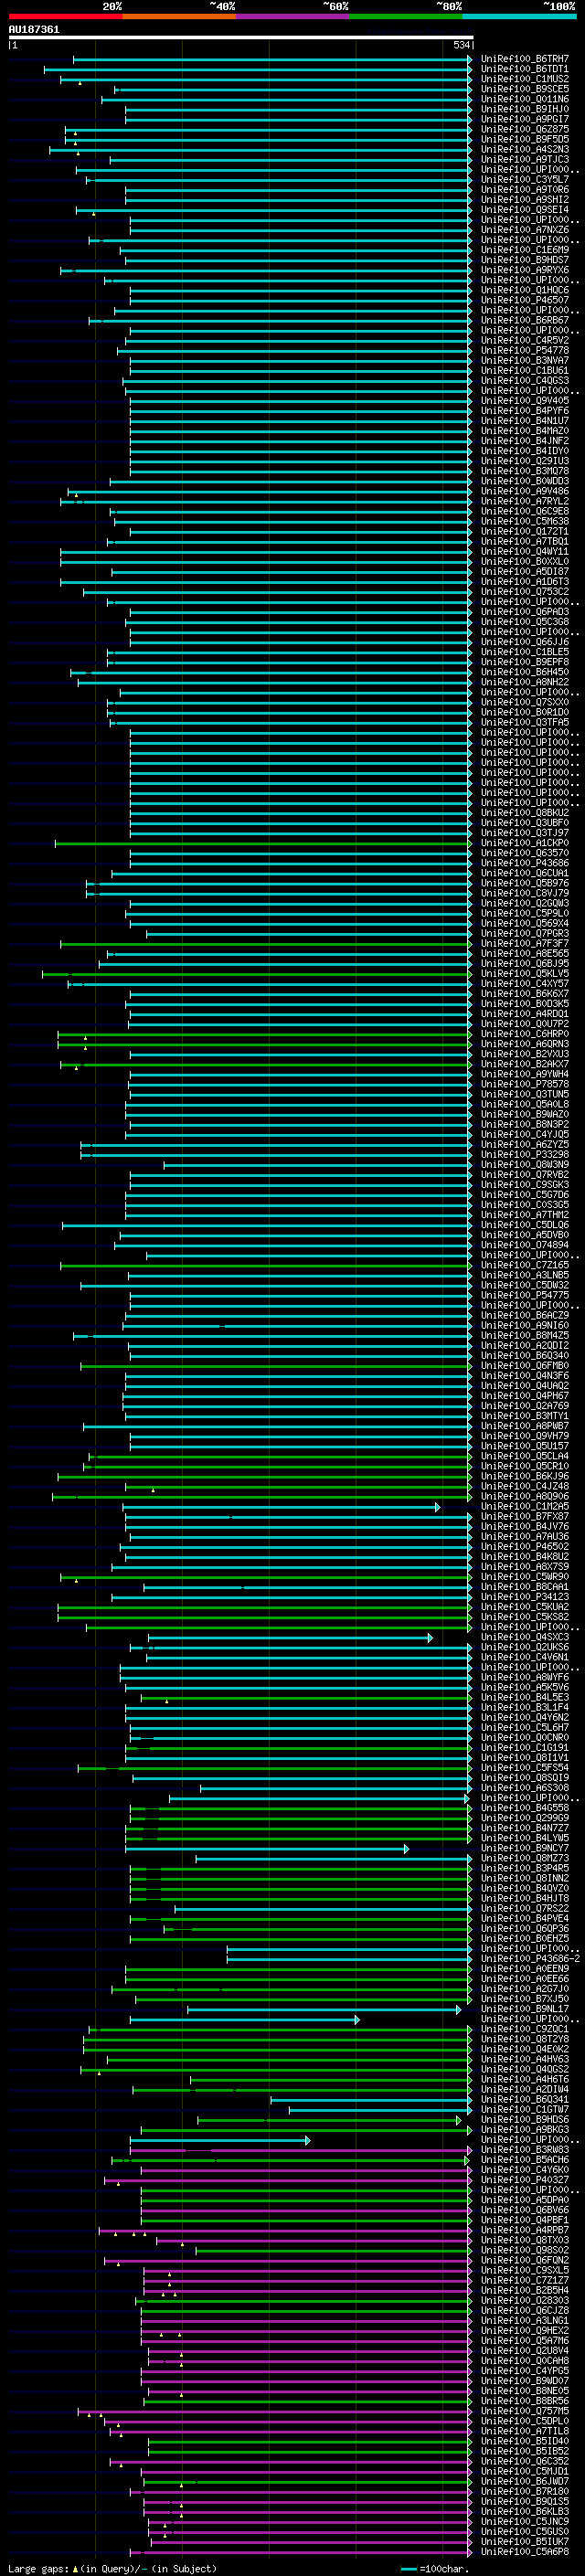Screen dimensions: 585x2576
Task: Open hit UniRef100_P40327
Action: coord(525,2180)
